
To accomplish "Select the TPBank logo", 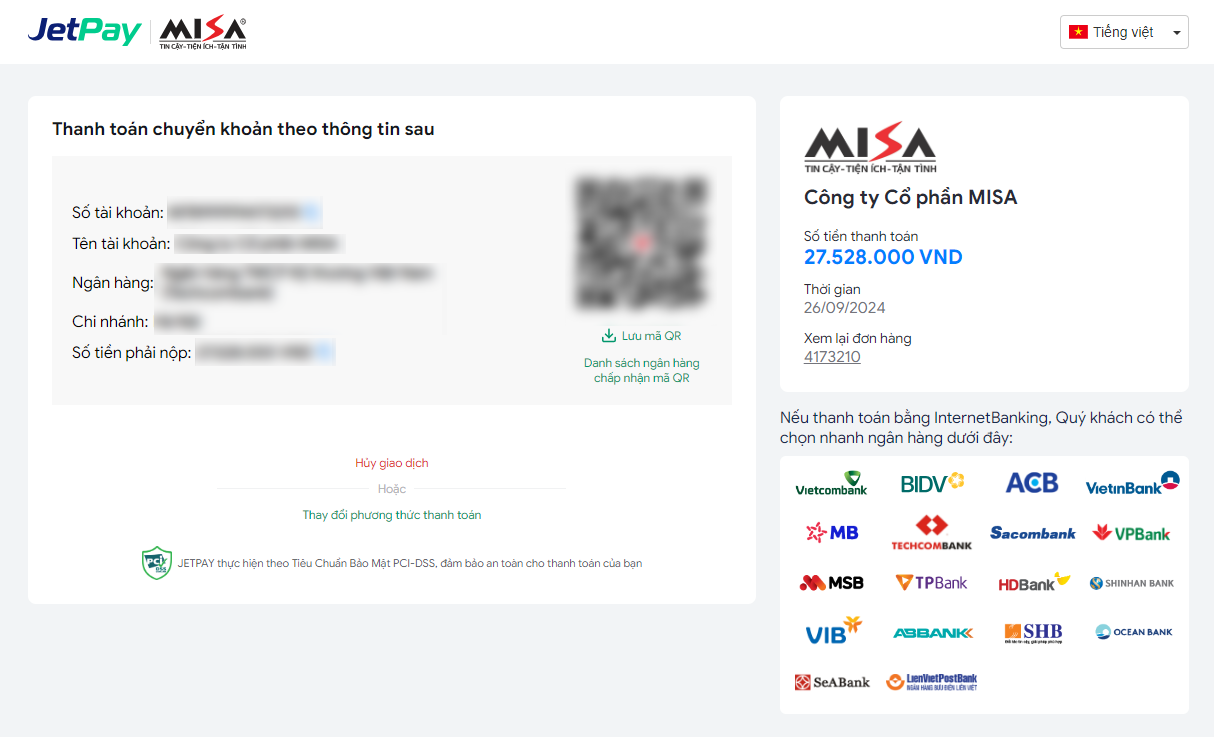I will 931,582.
